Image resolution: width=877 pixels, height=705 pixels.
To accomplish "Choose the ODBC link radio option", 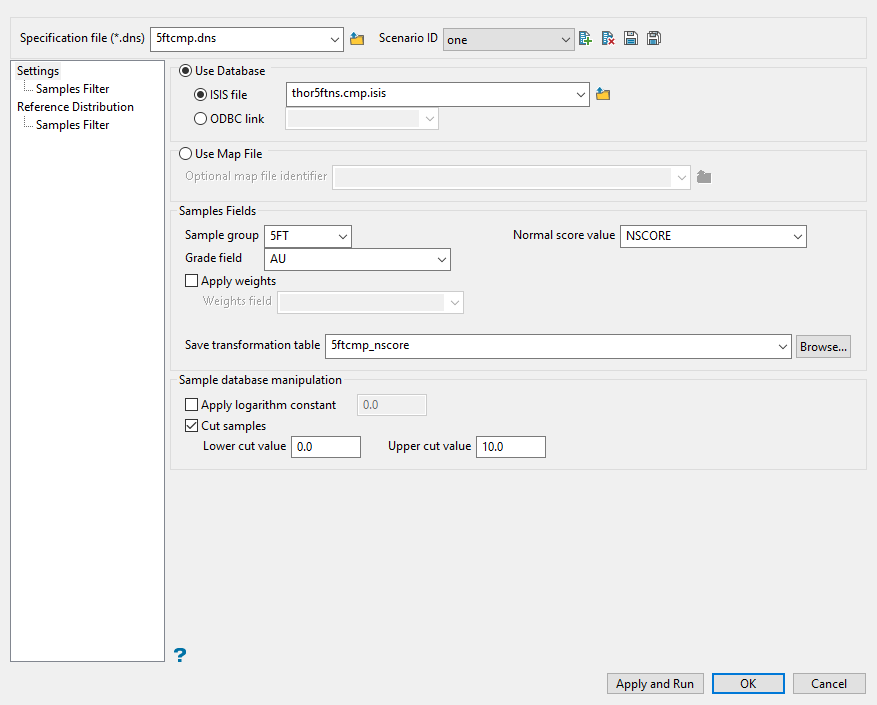I will click(x=200, y=119).
